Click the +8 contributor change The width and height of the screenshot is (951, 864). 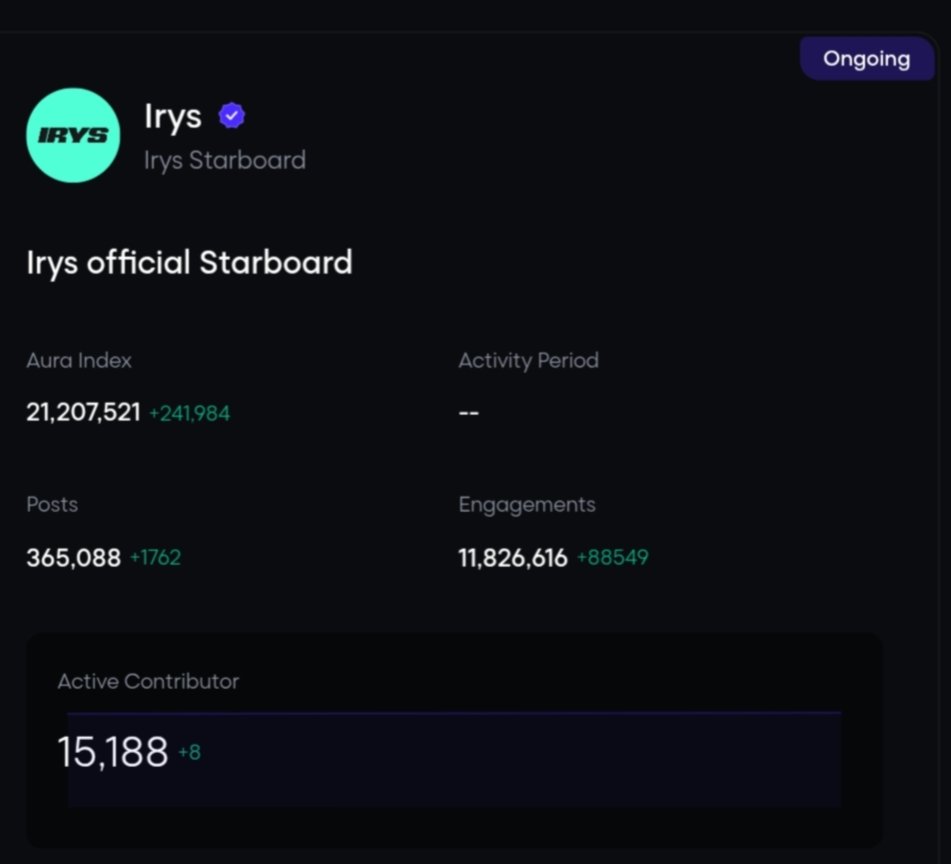[189, 752]
